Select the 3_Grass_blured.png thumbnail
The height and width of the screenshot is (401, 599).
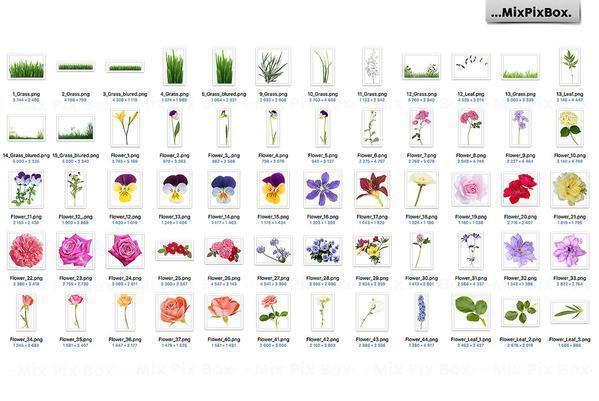125,67
